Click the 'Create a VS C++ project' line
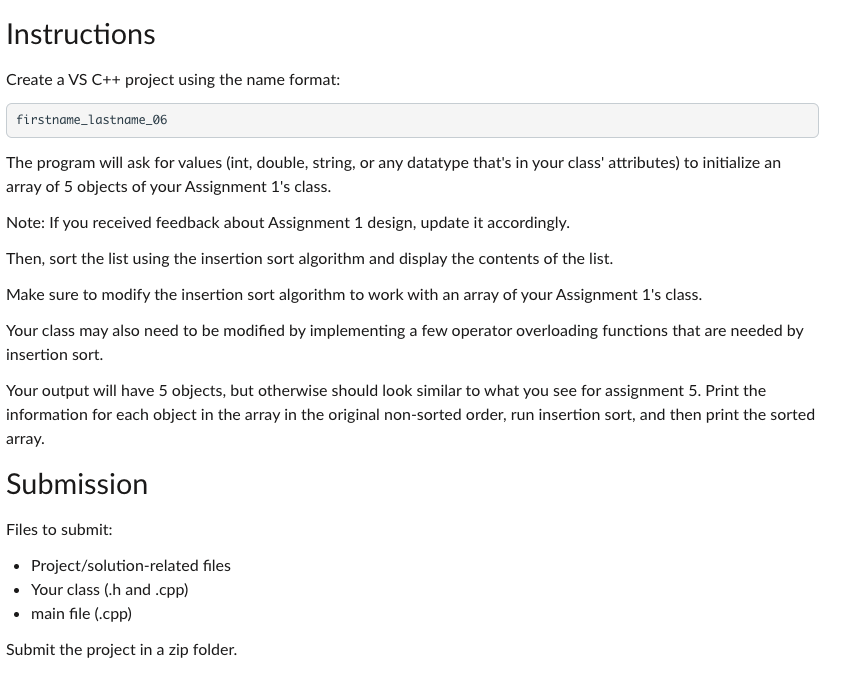The width and height of the screenshot is (850, 677). [173, 80]
